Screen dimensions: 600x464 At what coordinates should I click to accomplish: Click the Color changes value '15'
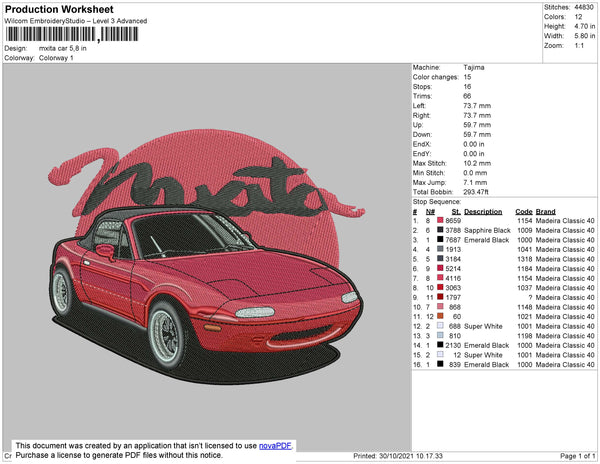point(467,77)
